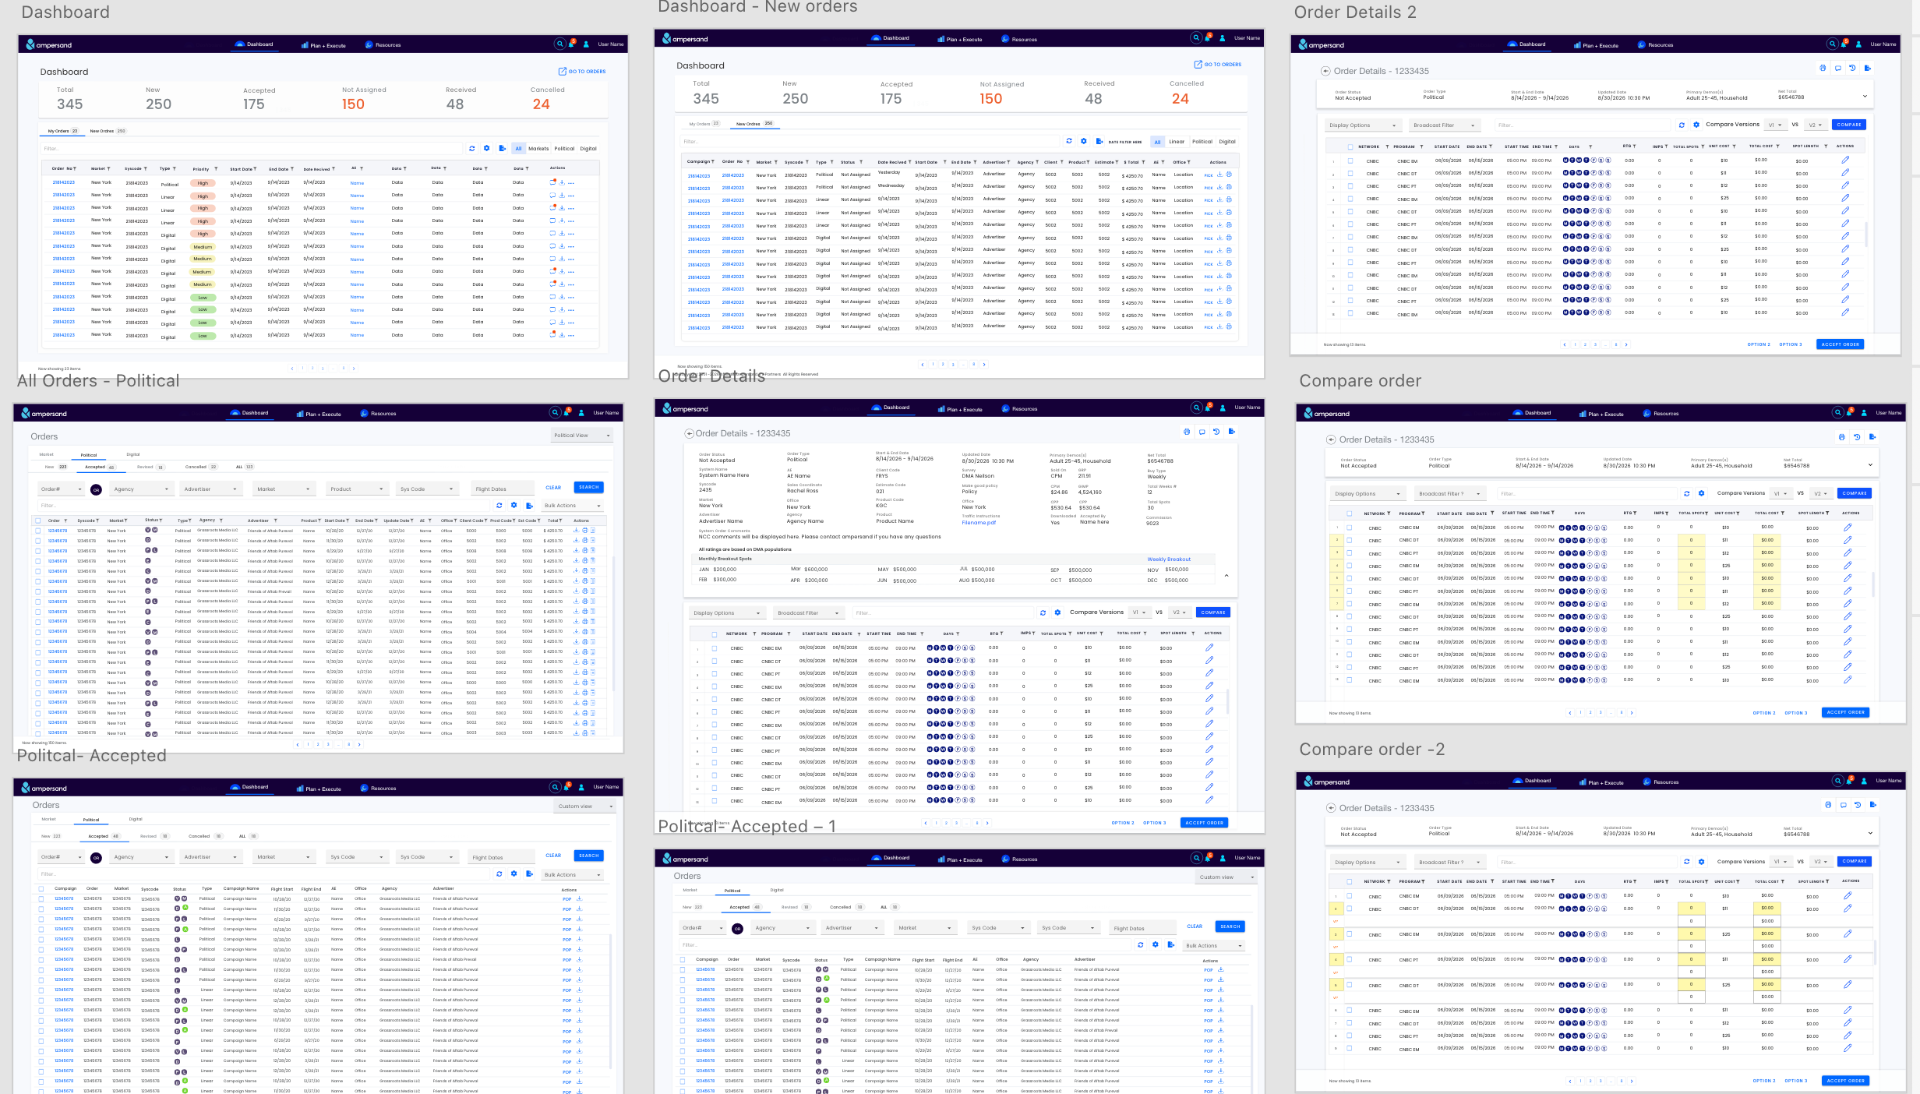This screenshot has width=1920, height=1094.
Task: Select Political filter tab in top-left Dashboard frame
Action: coord(565,148)
